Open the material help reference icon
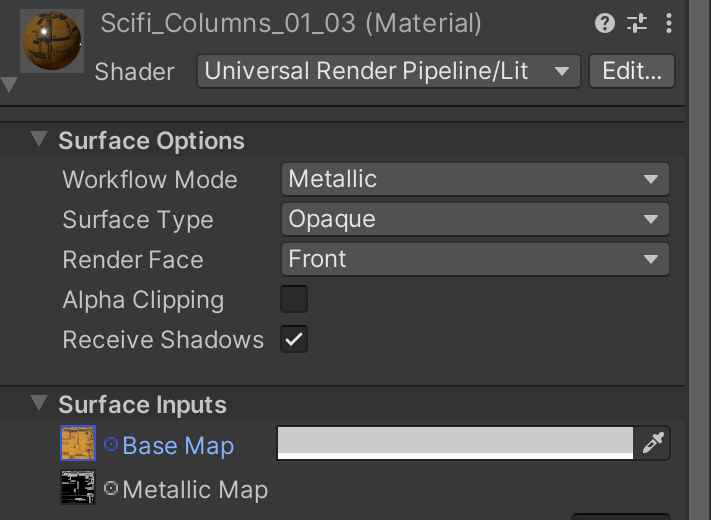Screen dimensions: 711x520 point(604,23)
